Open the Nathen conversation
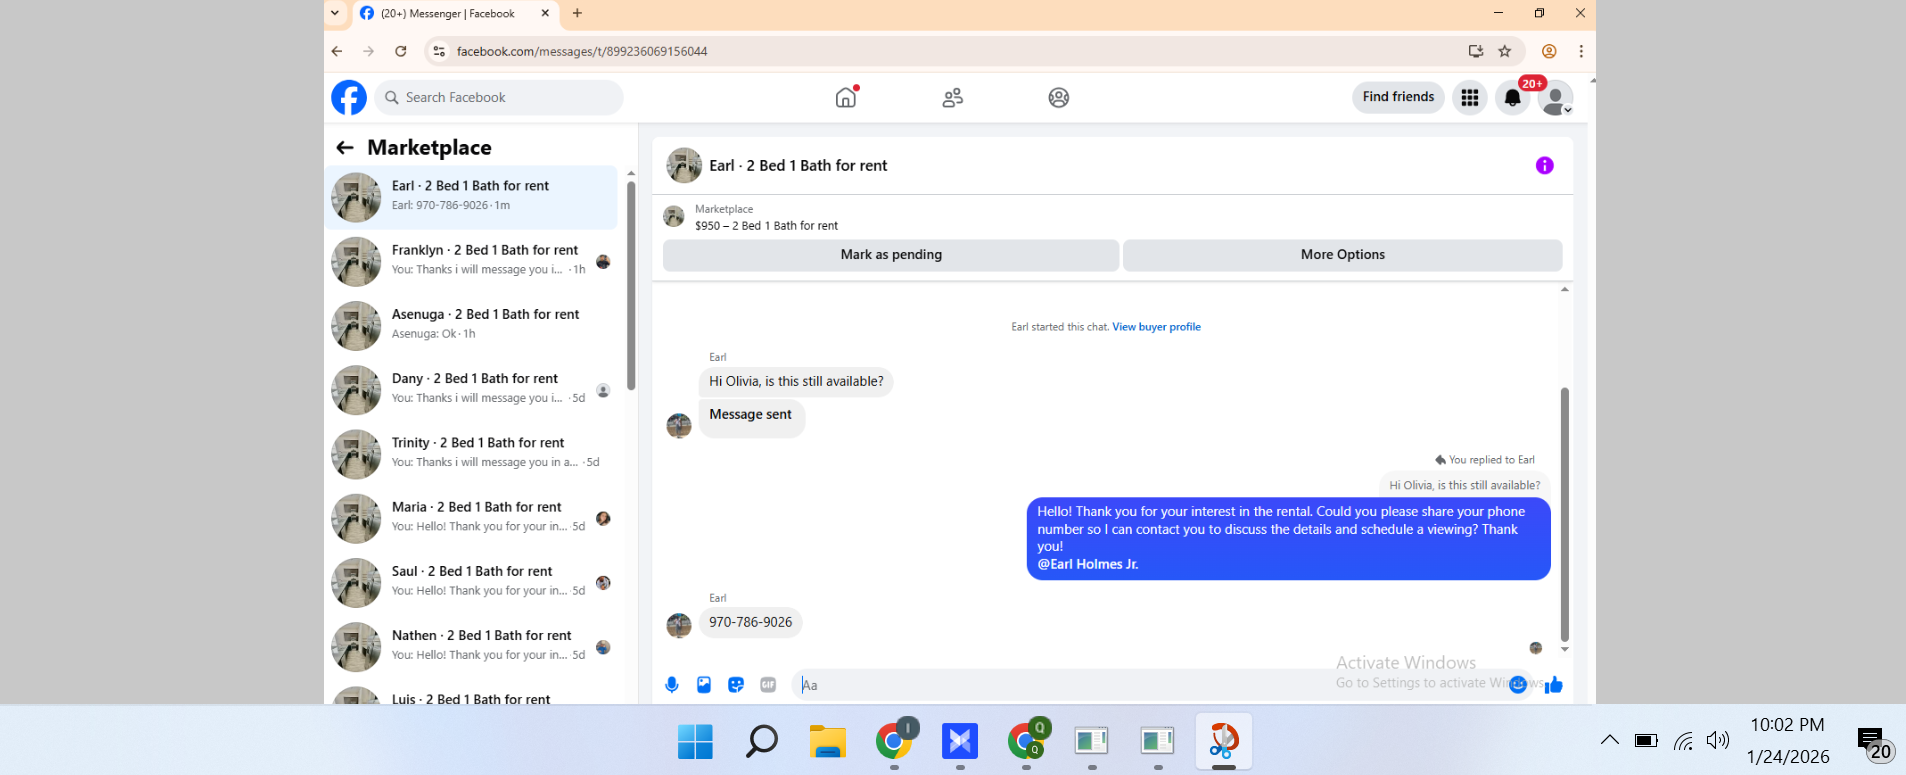The width and height of the screenshot is (1906, 775). pos(472,647)
